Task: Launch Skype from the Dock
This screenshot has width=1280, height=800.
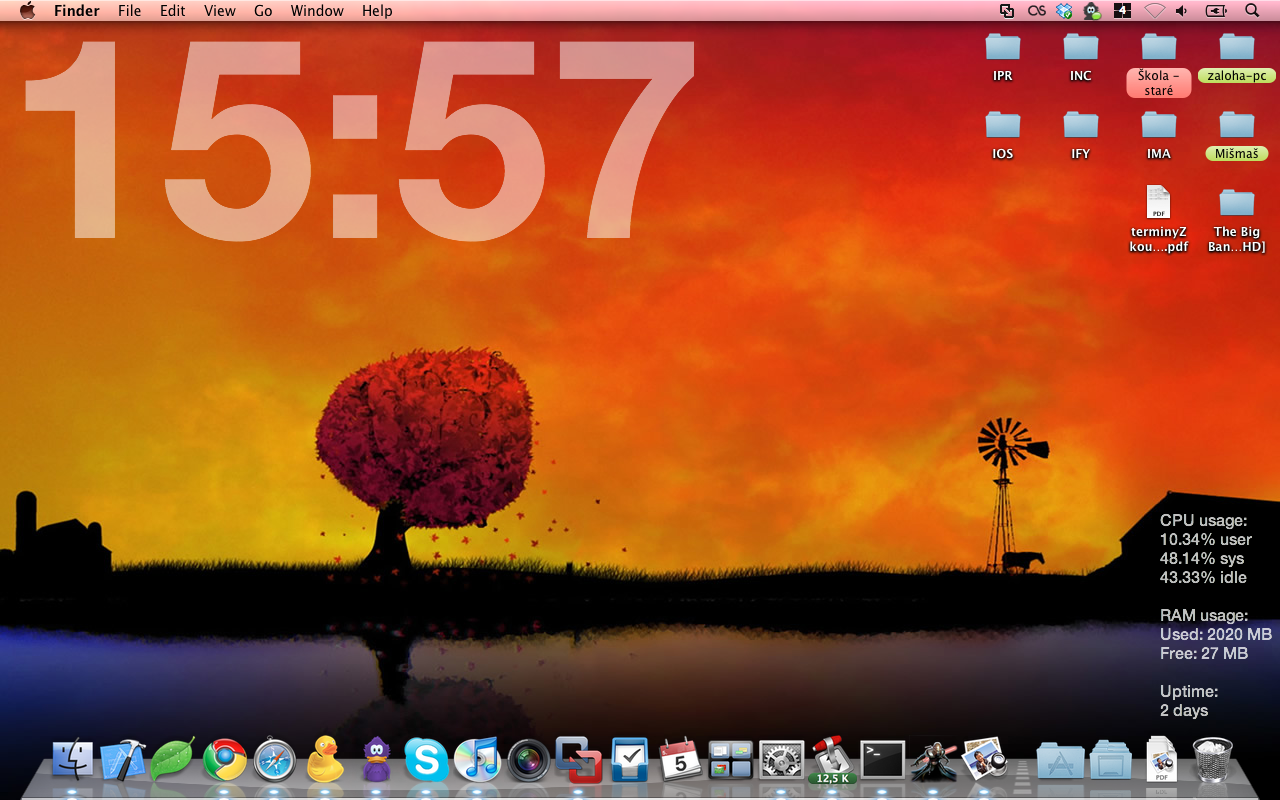Action: (x=427, y=760)
